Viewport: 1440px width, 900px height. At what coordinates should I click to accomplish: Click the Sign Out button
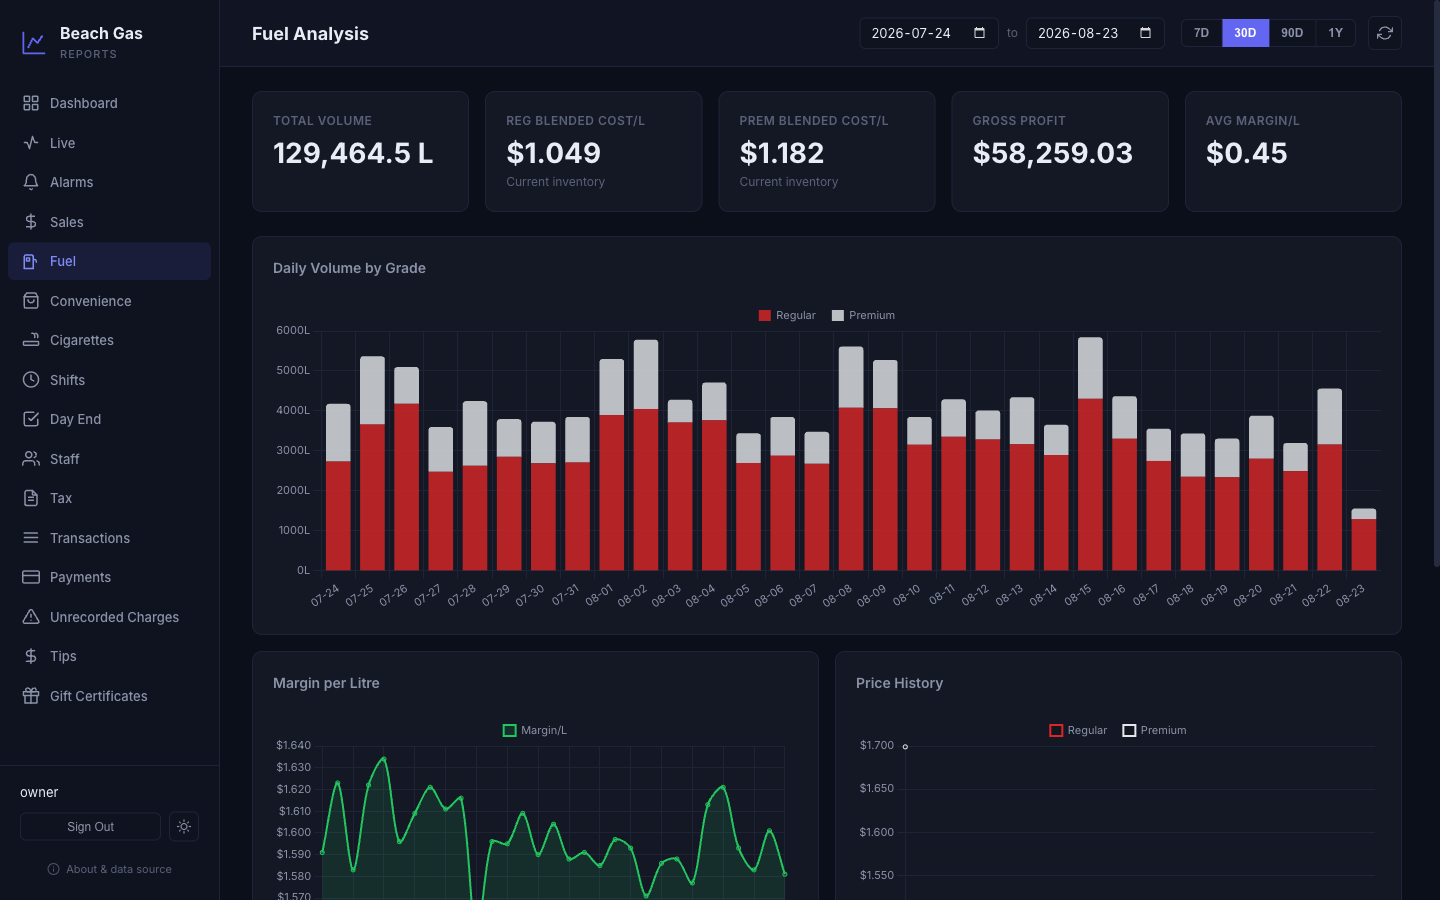[x=90, y=827]
